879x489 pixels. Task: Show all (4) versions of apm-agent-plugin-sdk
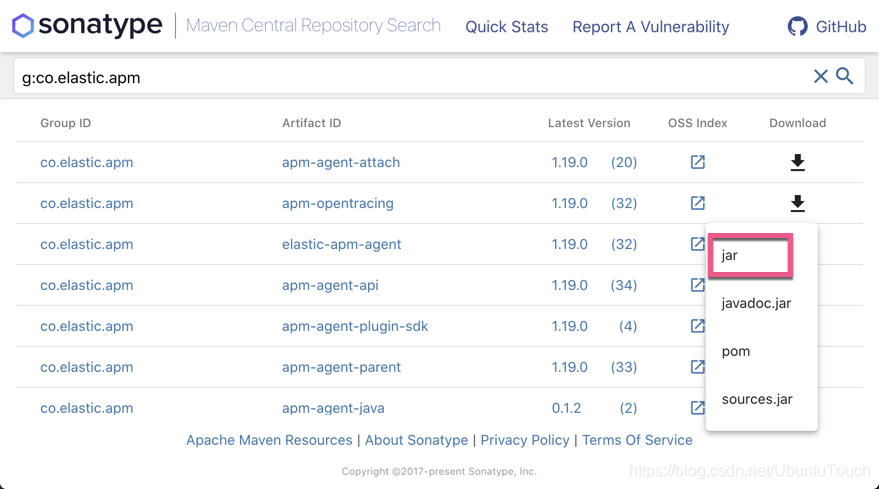tap(628, 326)
